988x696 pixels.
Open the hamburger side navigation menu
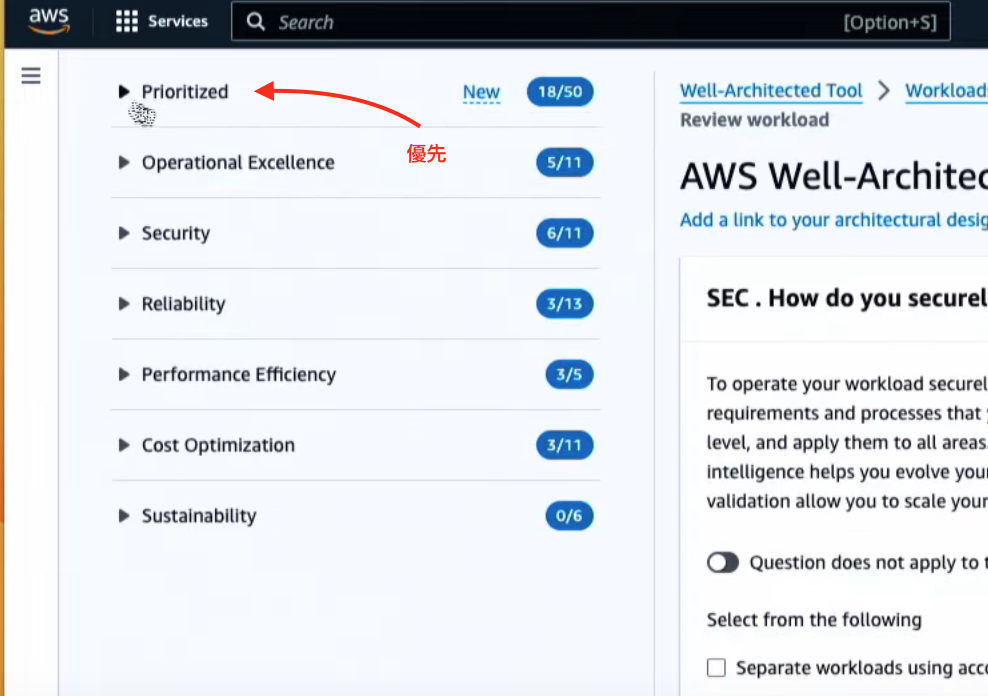tap(31, 76)
